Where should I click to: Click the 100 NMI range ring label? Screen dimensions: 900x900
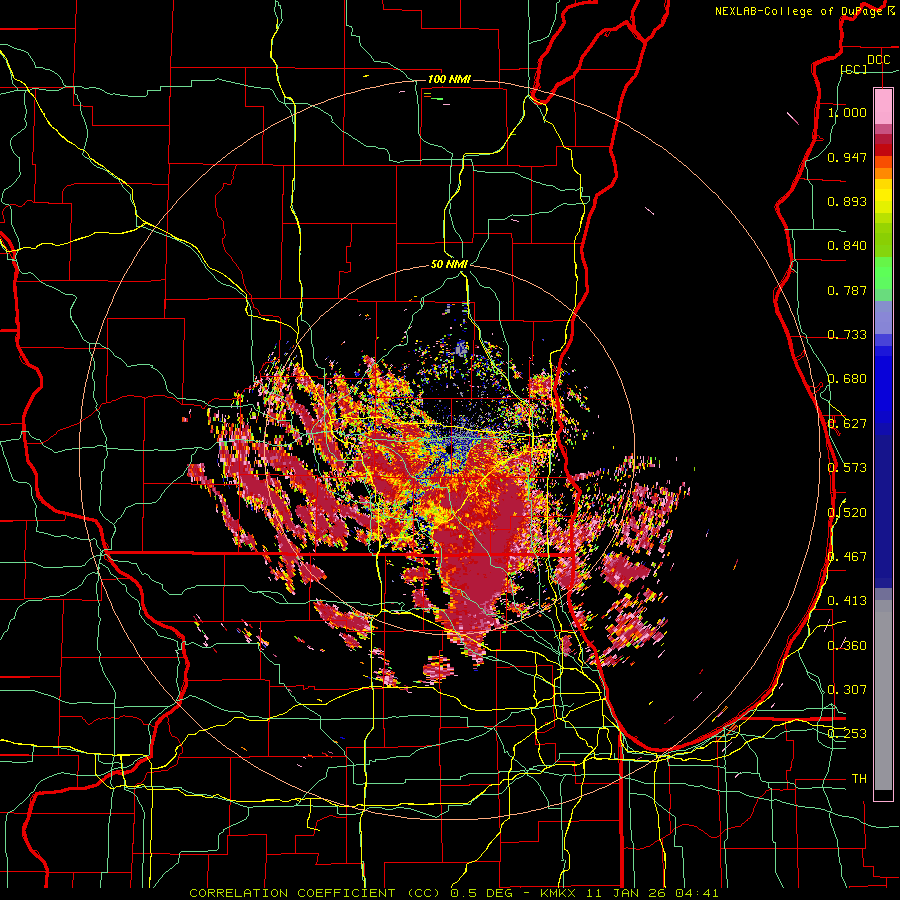click(x=449, y=79)
